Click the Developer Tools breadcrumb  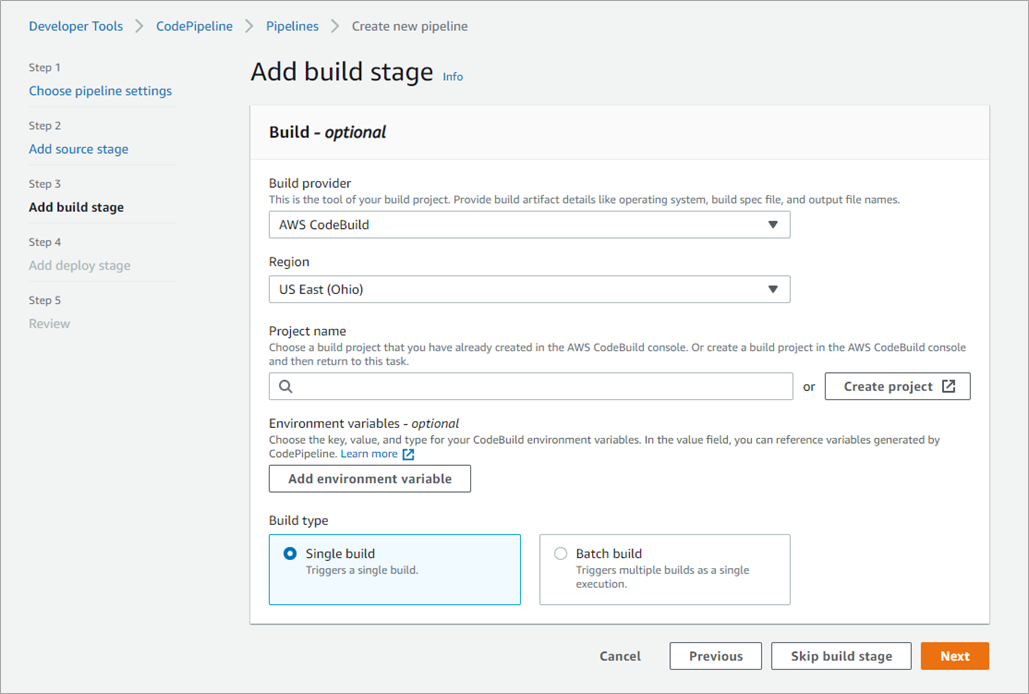pyautogui.click(x=76, y=26)
